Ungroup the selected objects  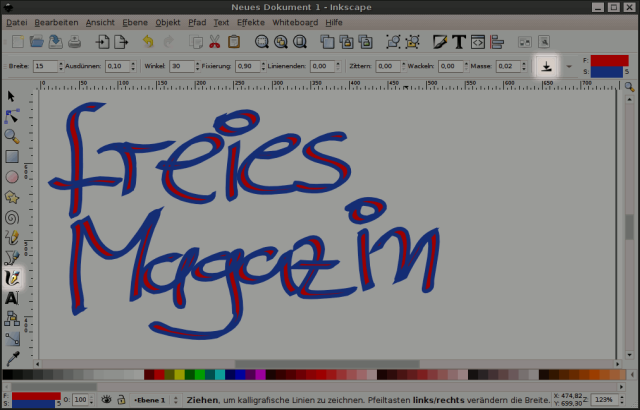pyautogui.click(x=413, y=42)
